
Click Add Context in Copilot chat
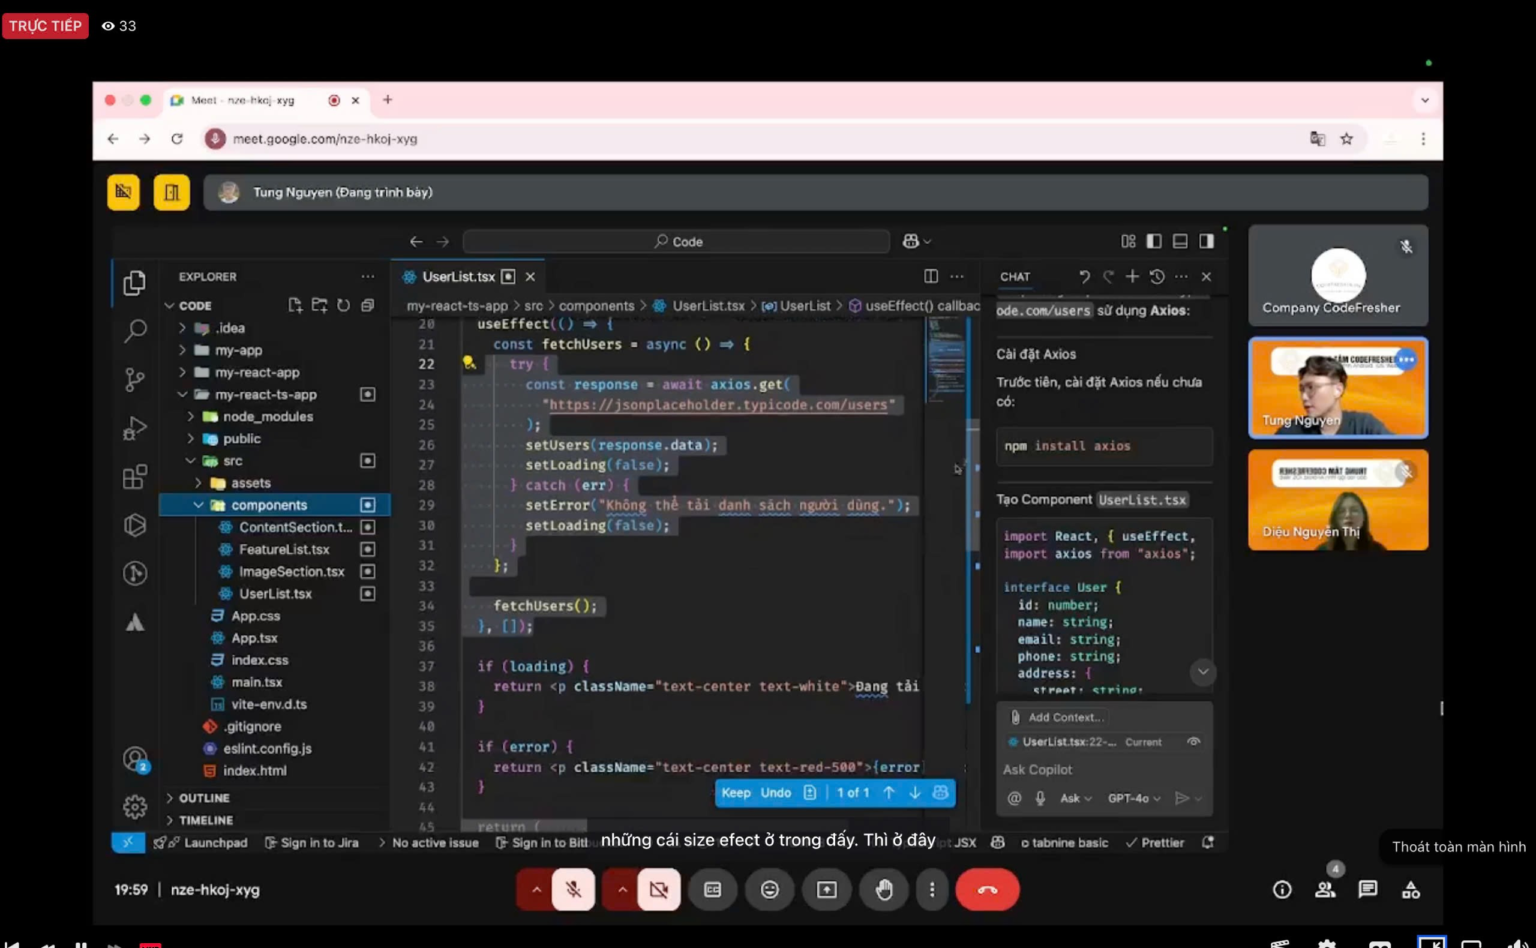click(x=1057, y=717)
